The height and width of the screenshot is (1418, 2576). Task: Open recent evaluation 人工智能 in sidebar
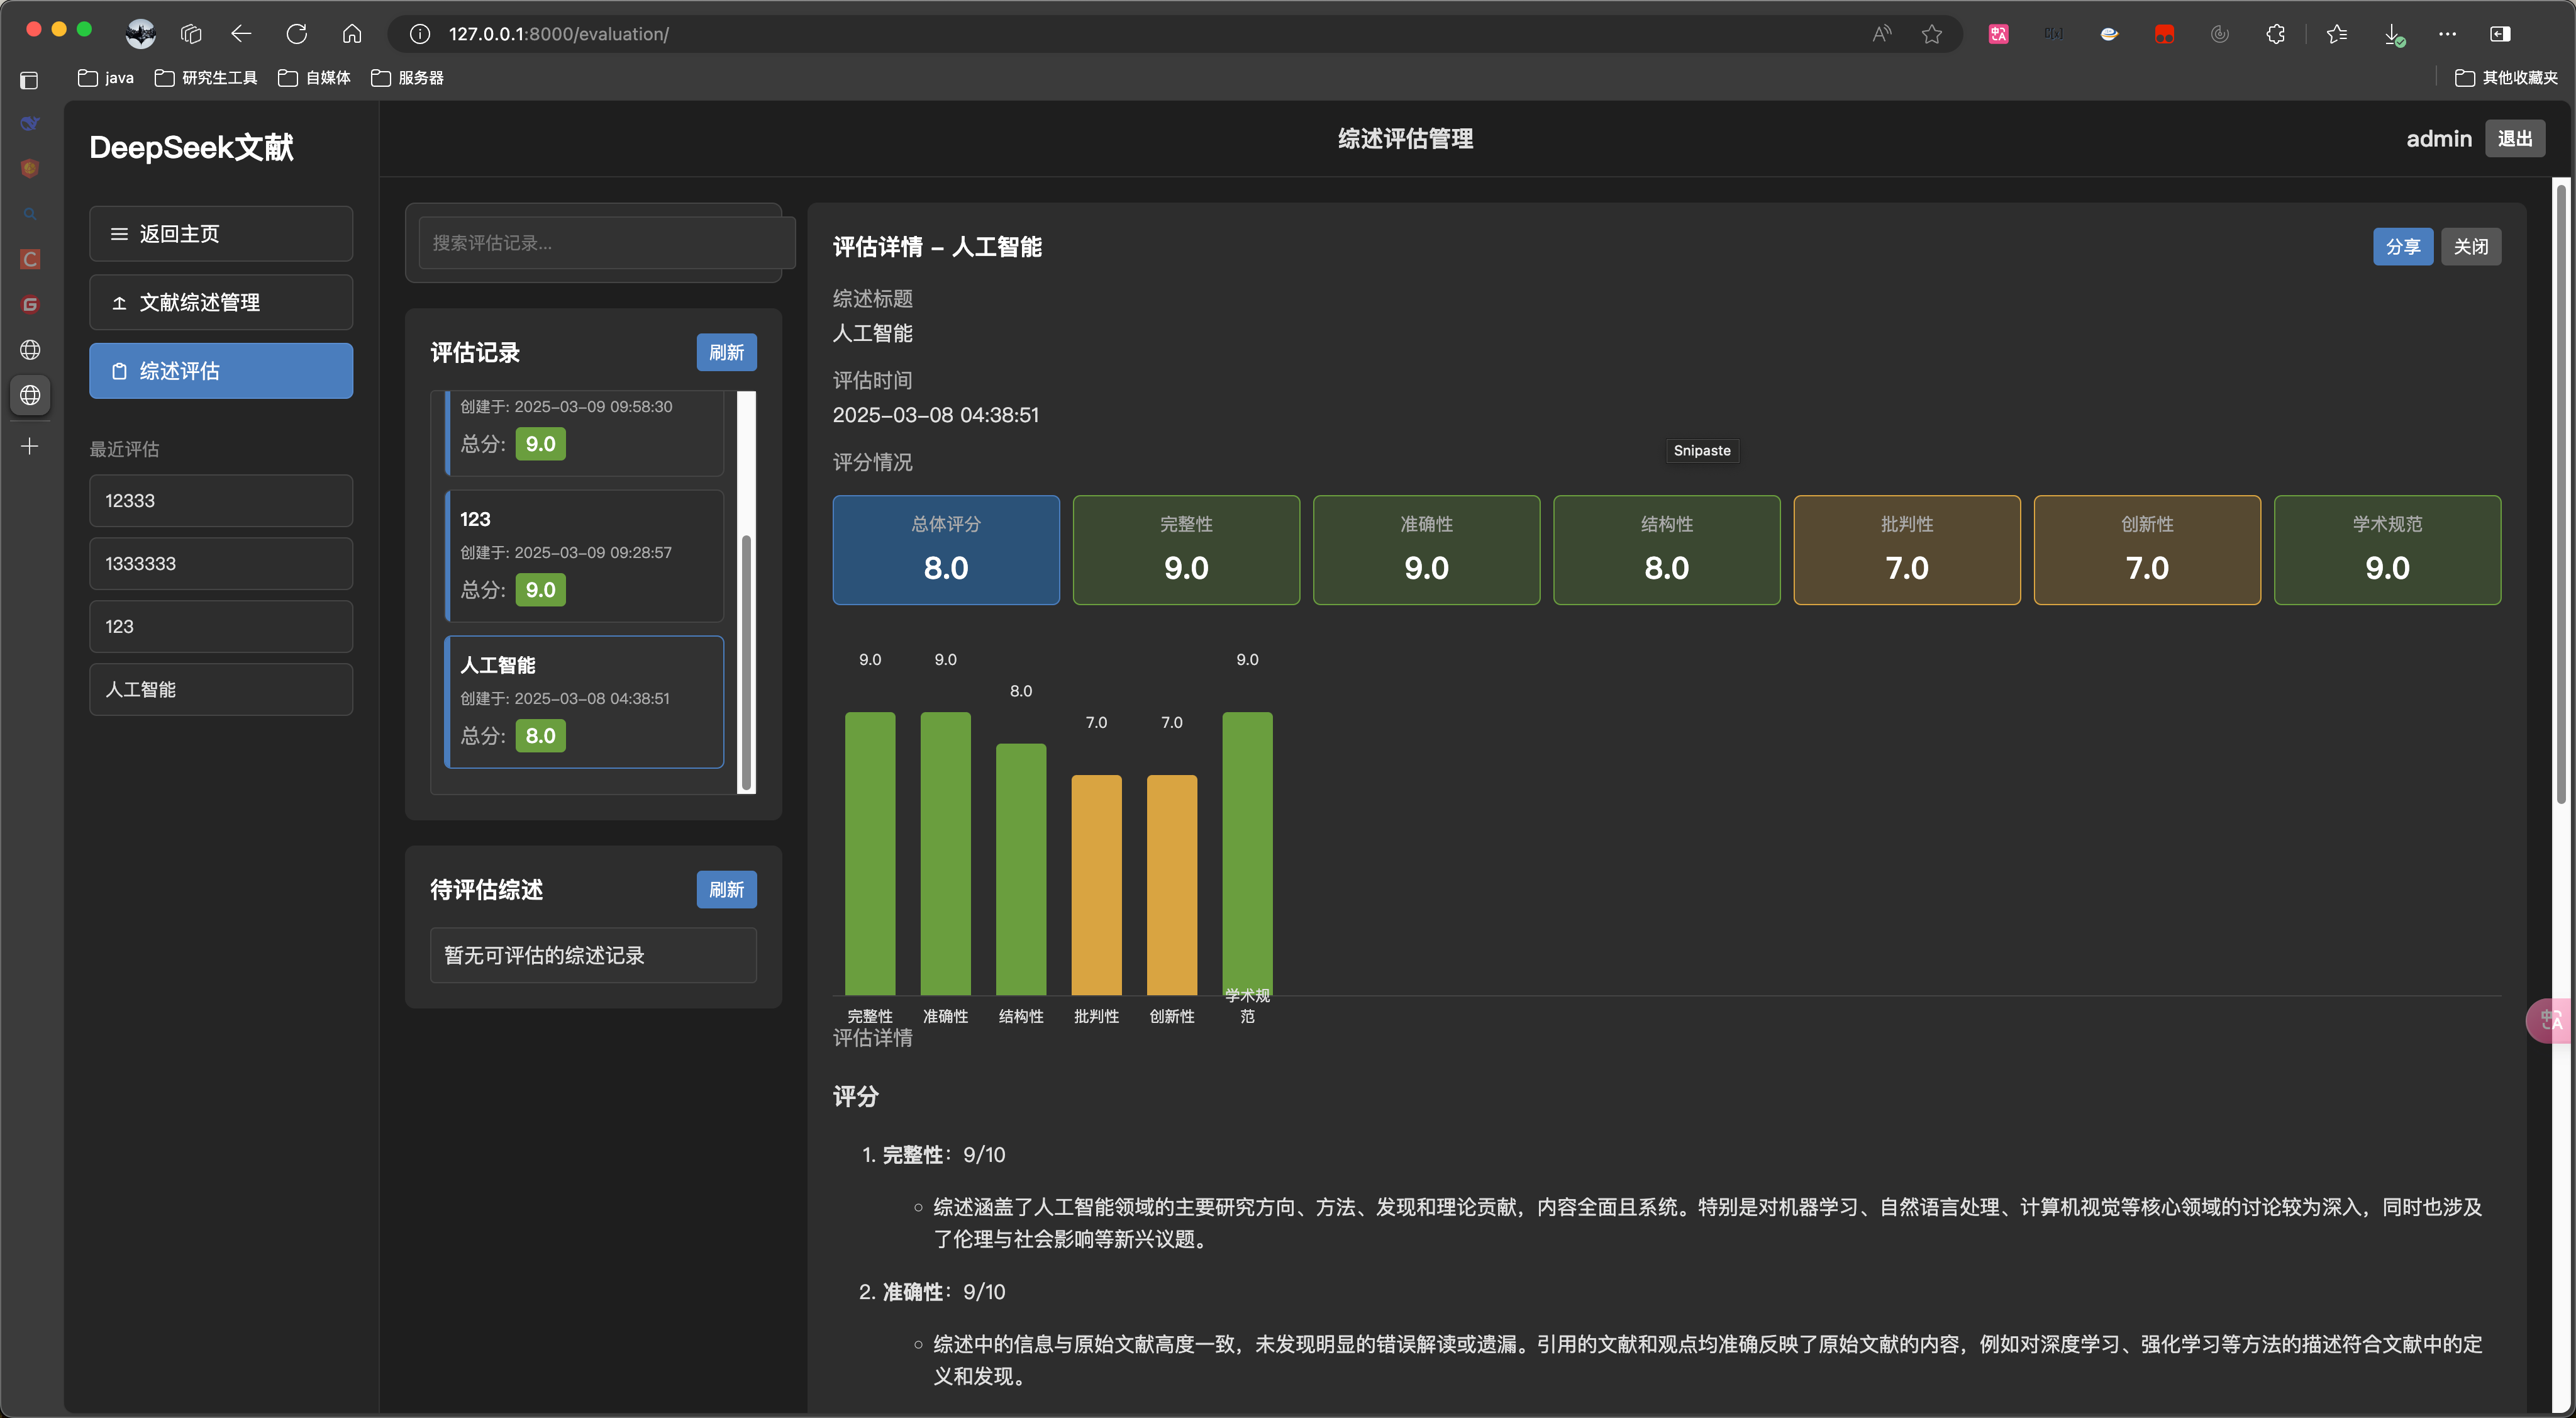click(x=221, y=690)
